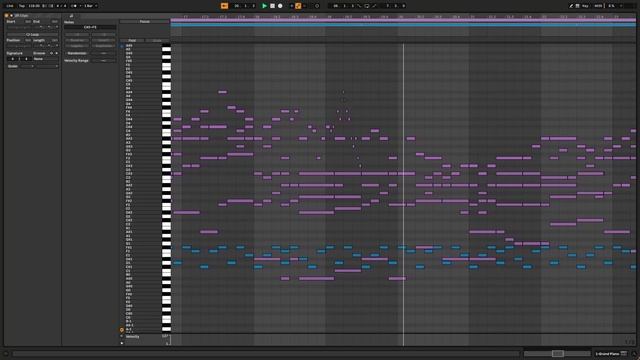Screen dimensions: 640x360
Task: Click the double-duration ×2 button
Action: pos(103,34)
